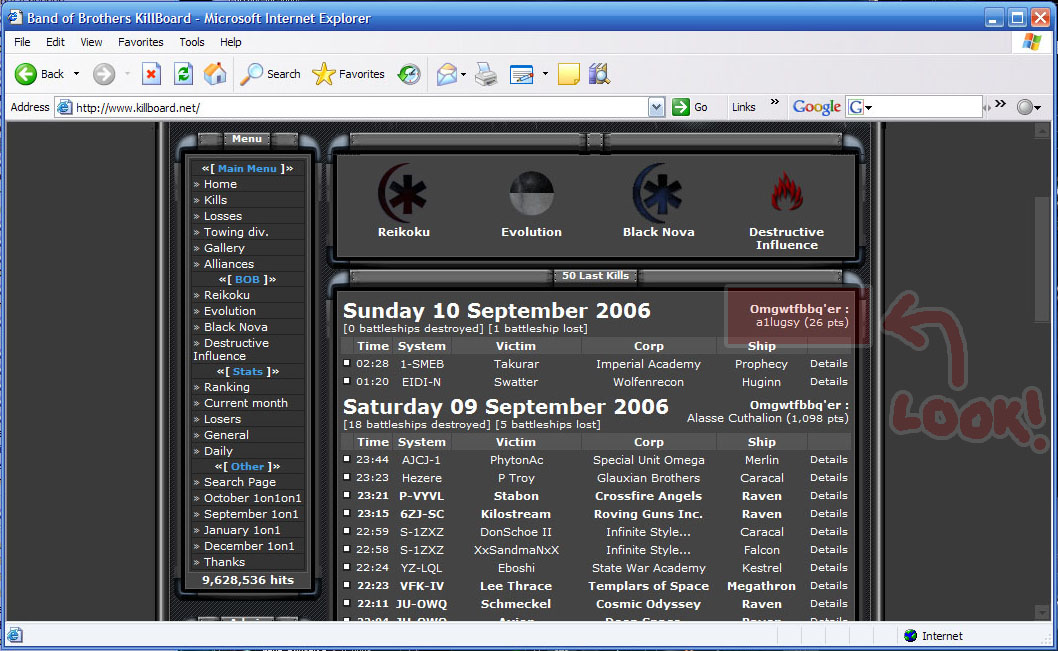The image size is (1058, 651).
Task: Open the Daily stats link
Action: [x=218, y=451]
